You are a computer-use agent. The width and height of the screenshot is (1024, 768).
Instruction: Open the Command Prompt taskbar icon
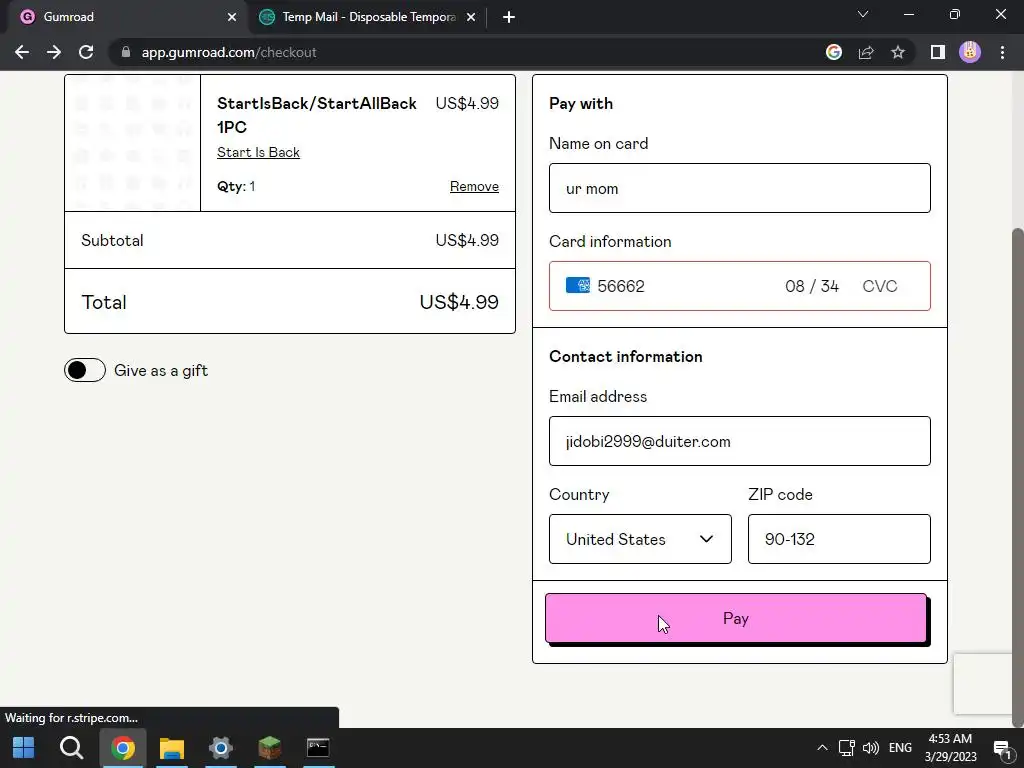[x=318, y=748]
